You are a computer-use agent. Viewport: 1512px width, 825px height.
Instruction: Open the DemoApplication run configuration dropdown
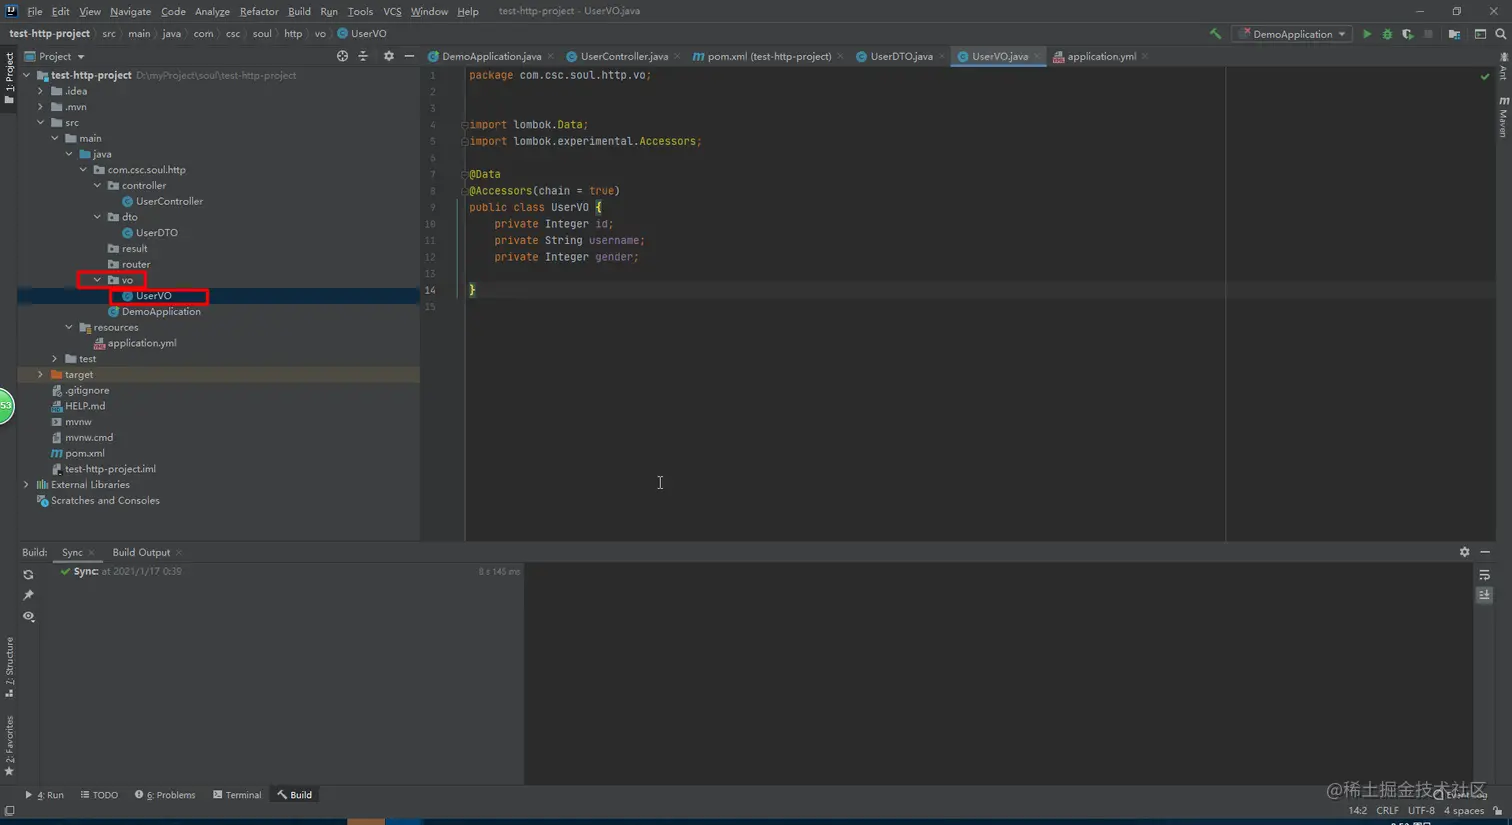click(1293, 34)
